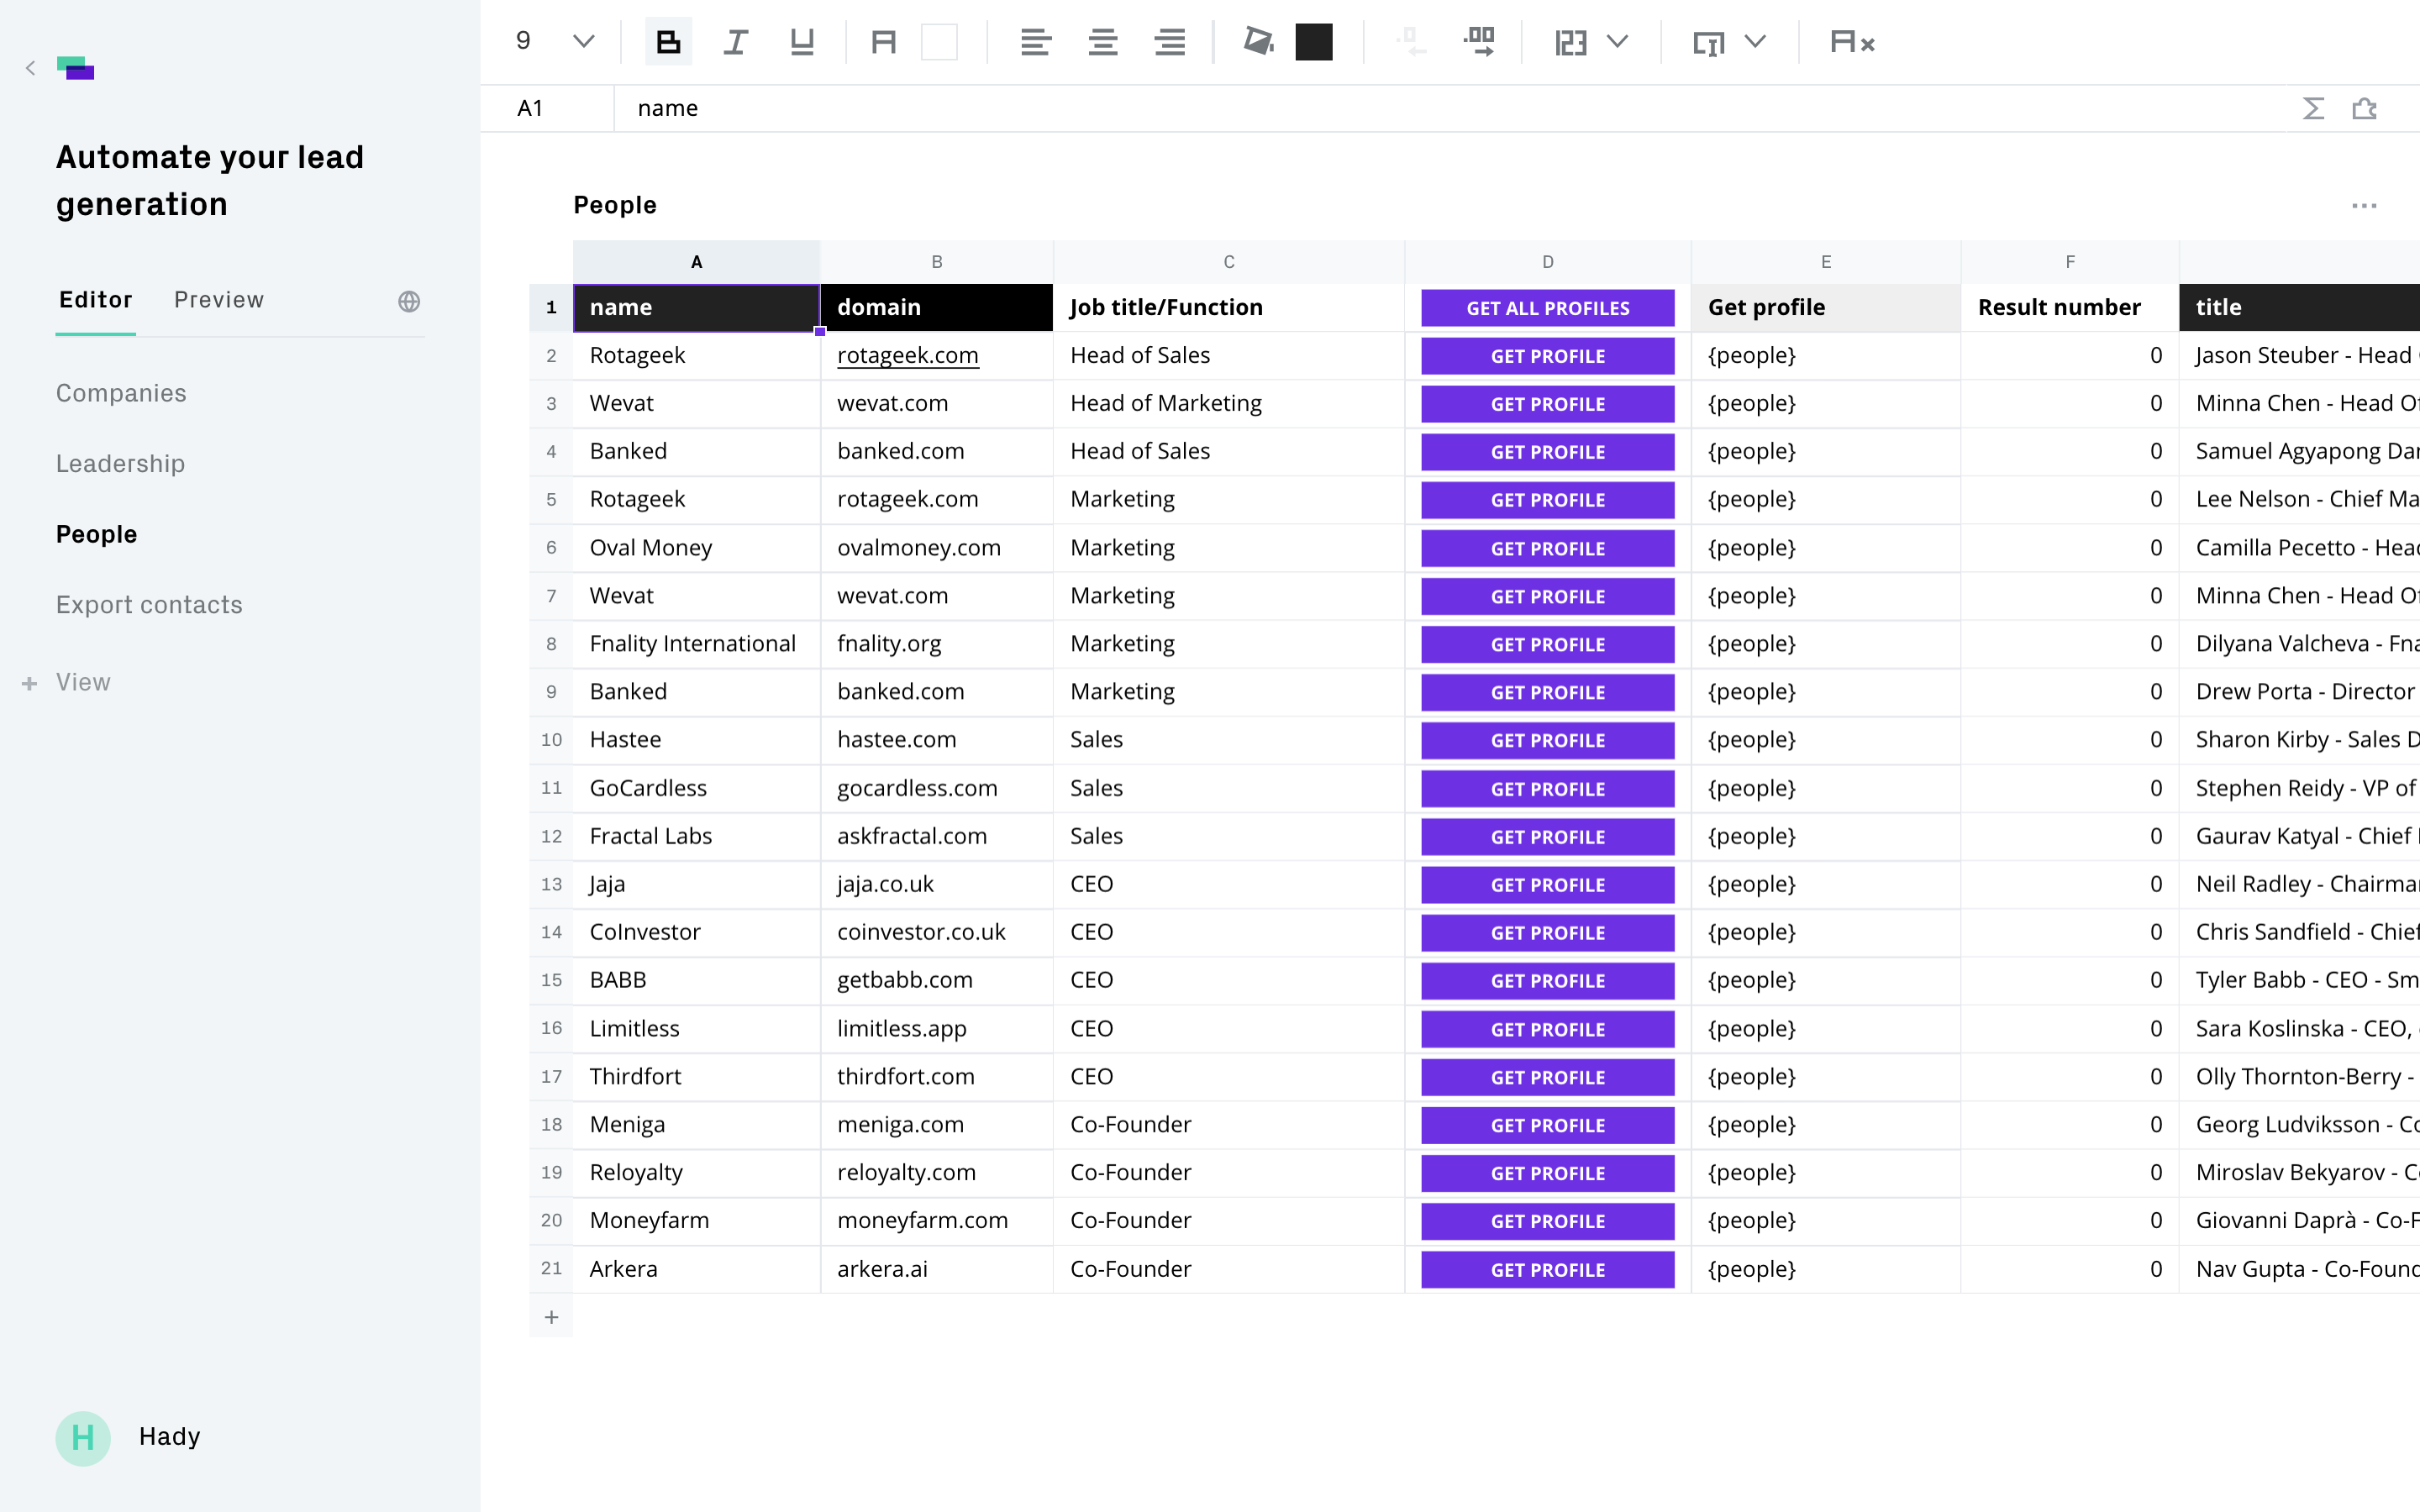Toggle bold formatting
The width and height of the screenshot is (2420, 1512).
pos(668,42)
